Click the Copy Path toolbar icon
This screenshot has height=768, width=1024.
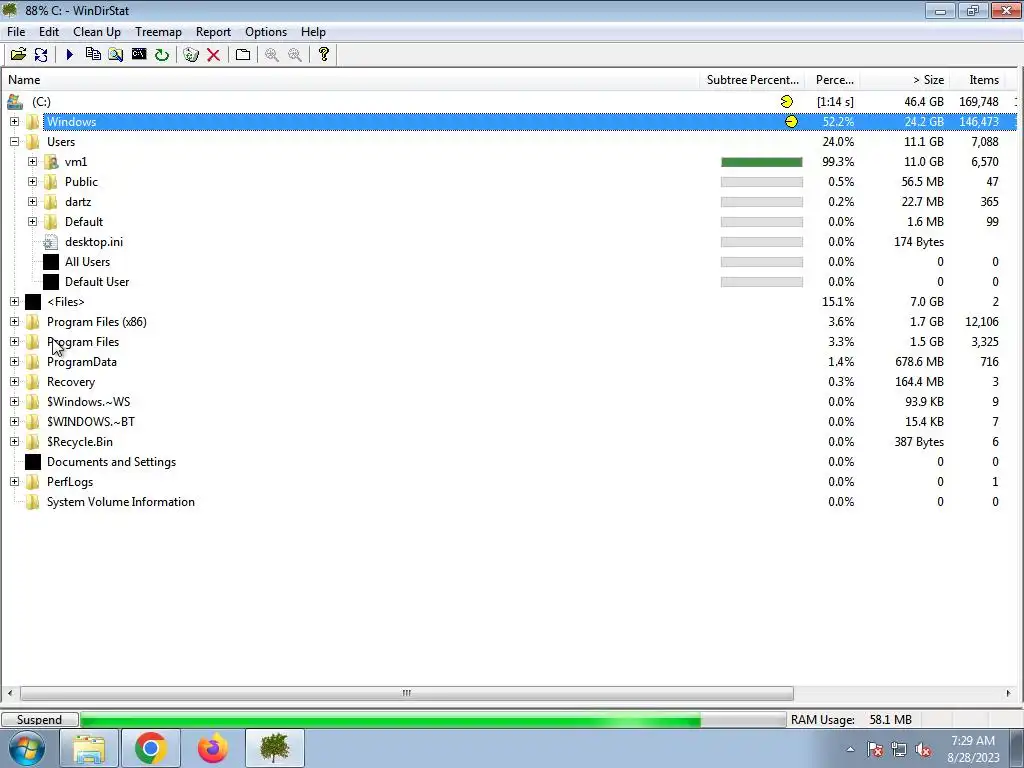[x=93, y=55]
